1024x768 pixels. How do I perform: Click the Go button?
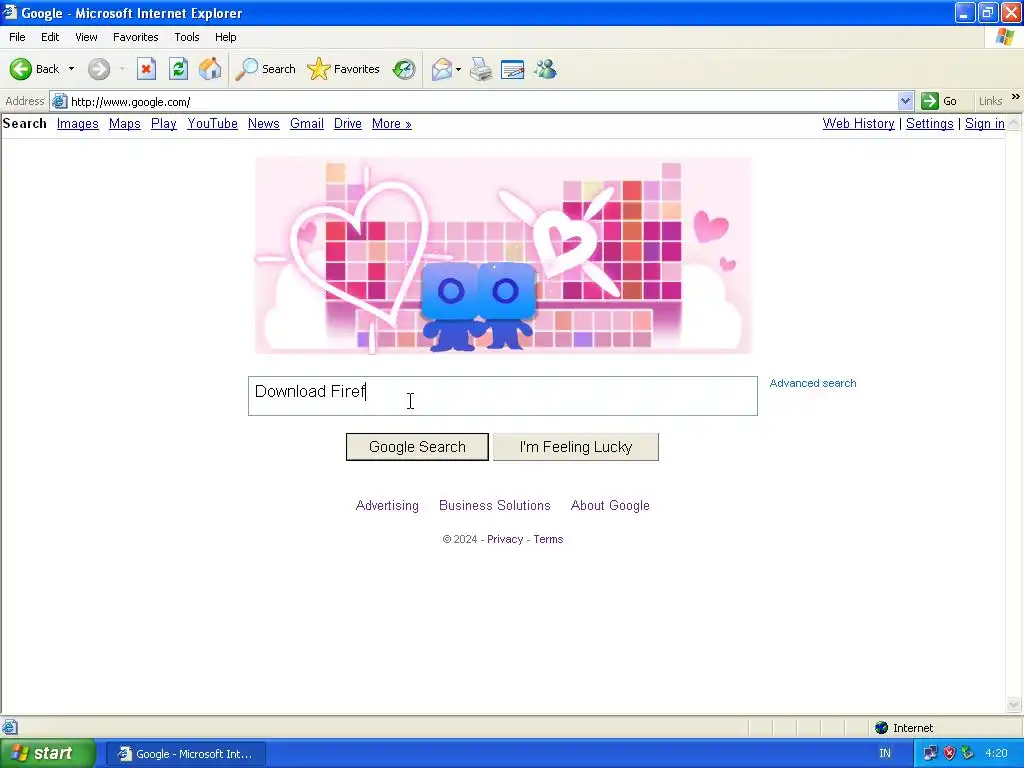(939, 101)
